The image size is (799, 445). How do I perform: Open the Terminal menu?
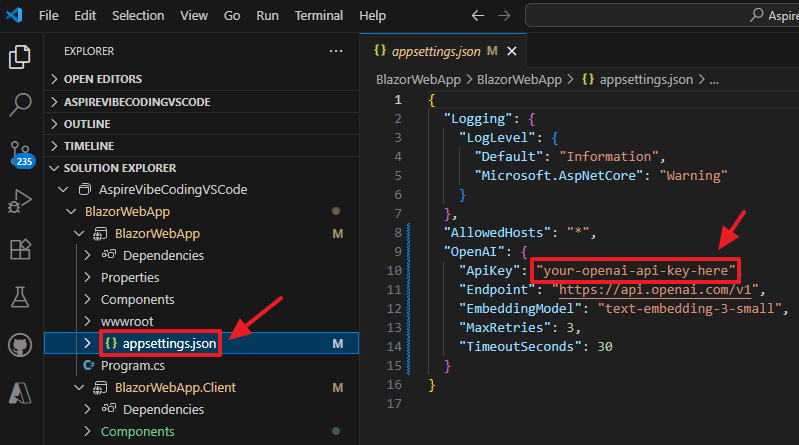[319, 16]
